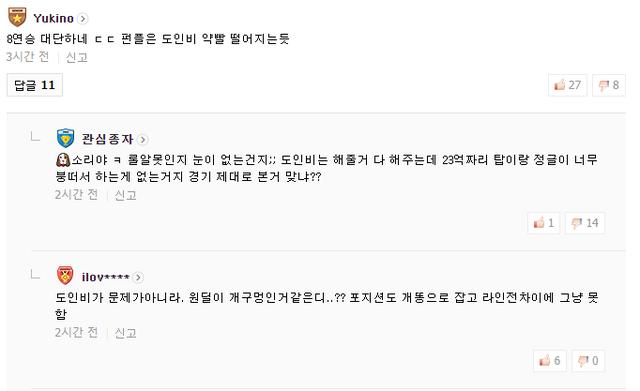Expand chevron next to 관심종자
640x391 pixels.
142,140
